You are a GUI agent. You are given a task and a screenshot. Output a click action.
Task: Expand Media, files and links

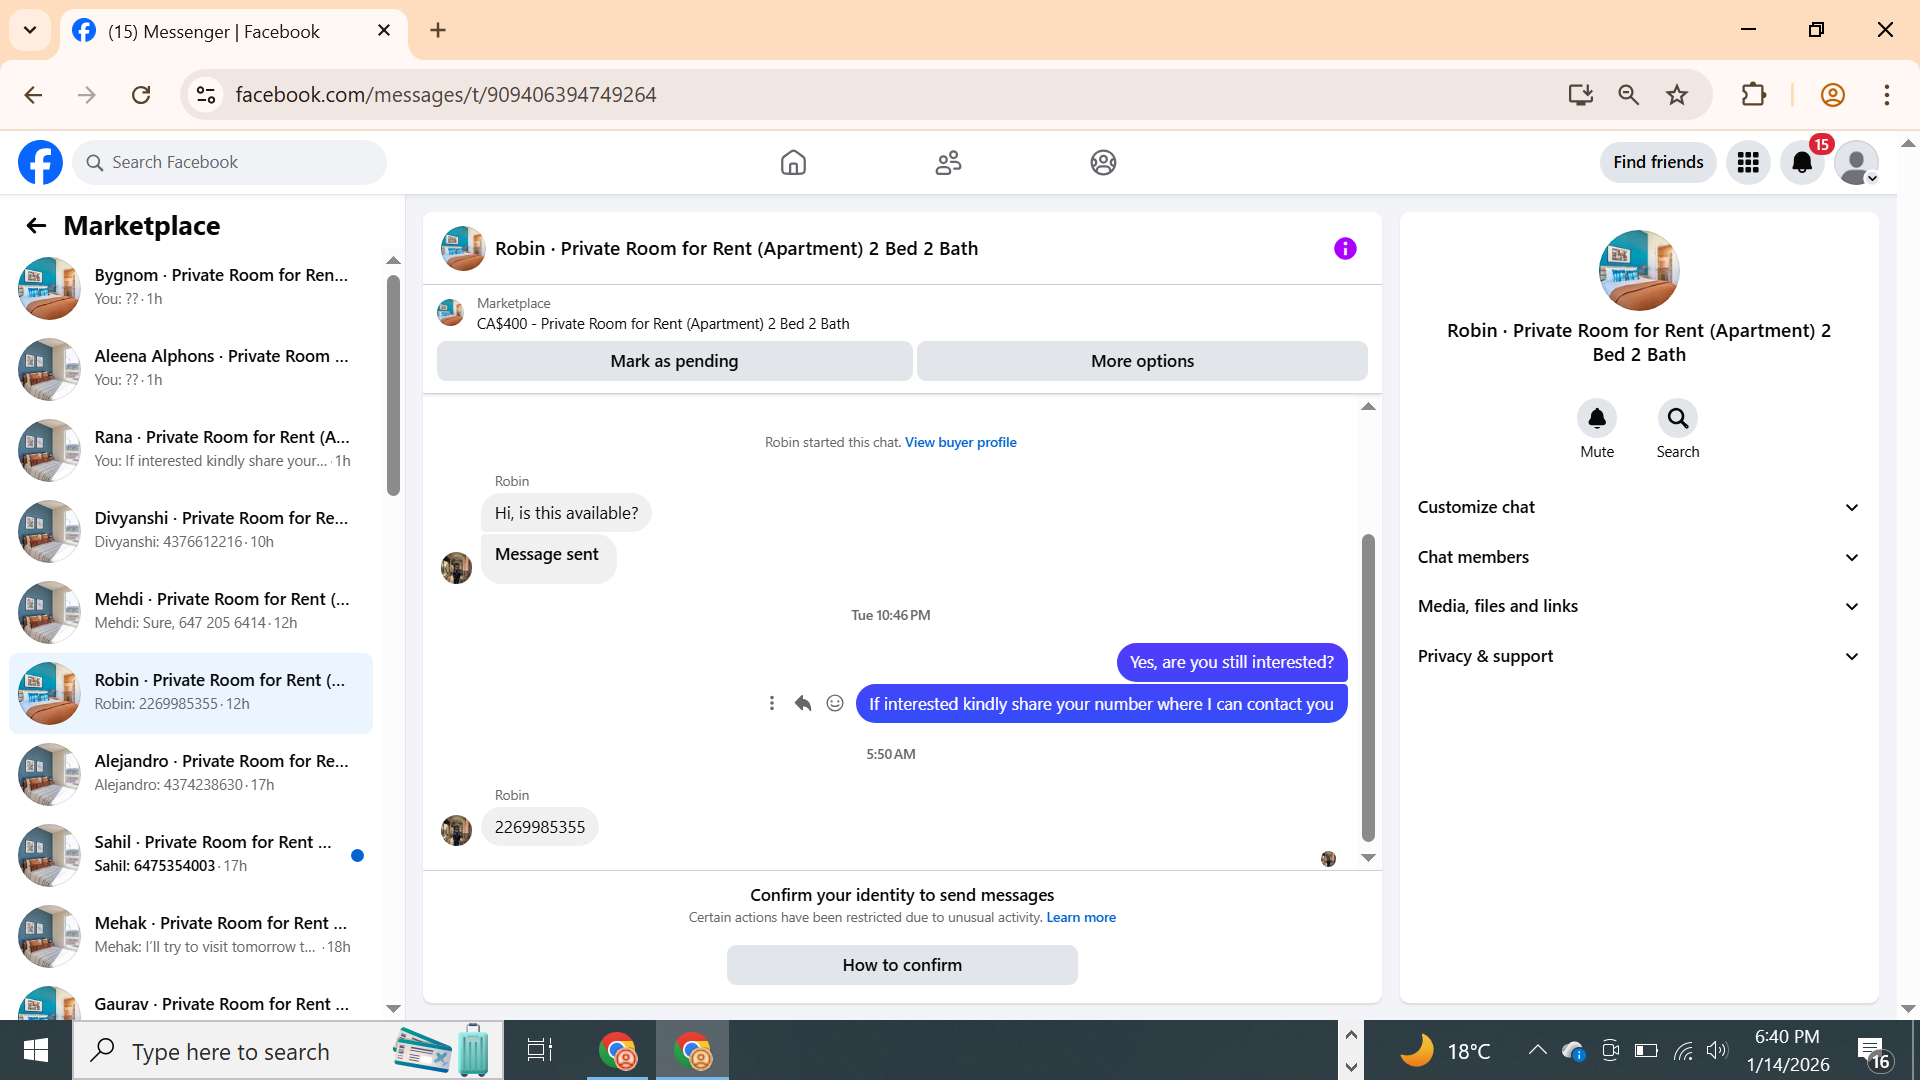pyautogui.click(x=1638, y=606)
